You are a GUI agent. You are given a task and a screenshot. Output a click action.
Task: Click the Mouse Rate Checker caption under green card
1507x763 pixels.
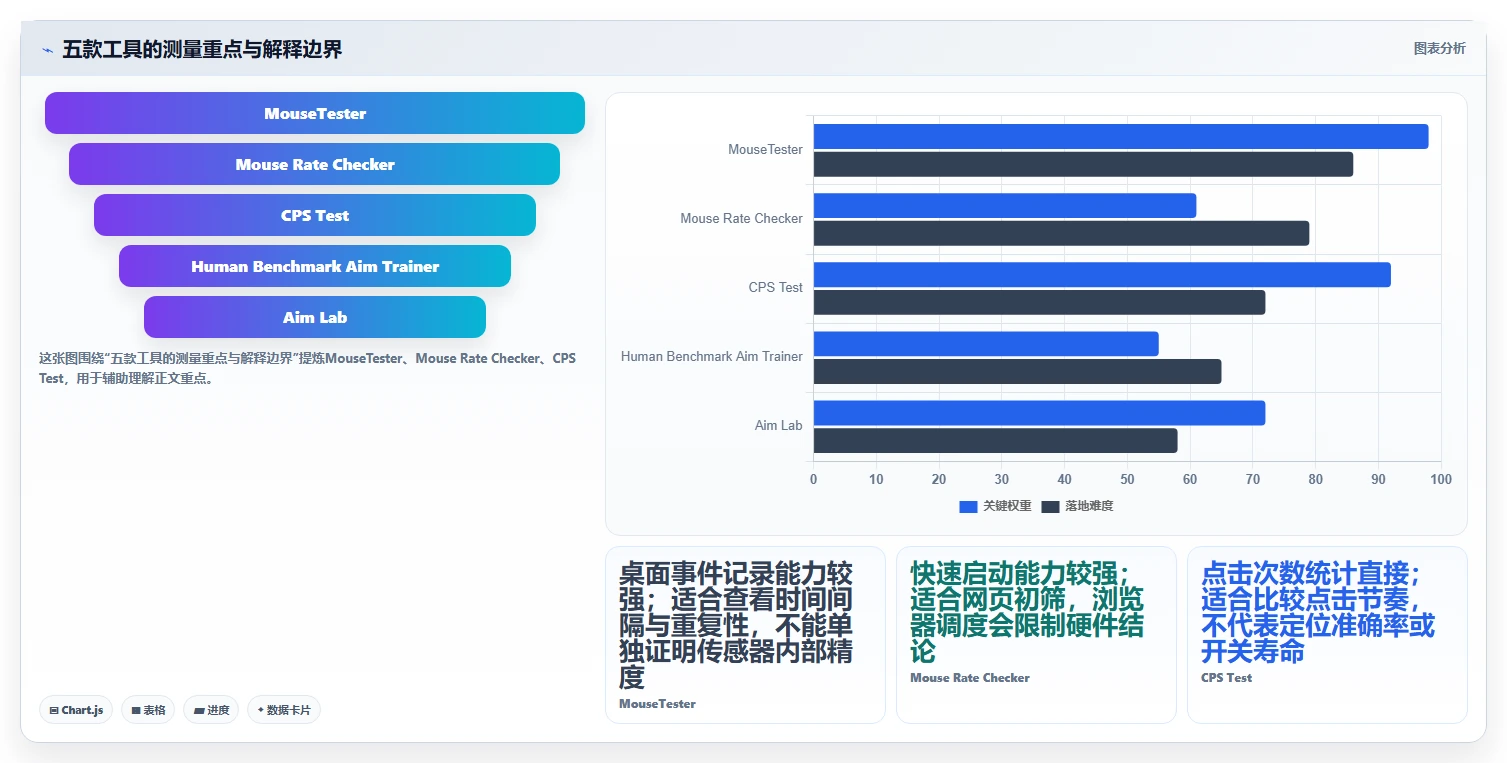pos(969,678)
